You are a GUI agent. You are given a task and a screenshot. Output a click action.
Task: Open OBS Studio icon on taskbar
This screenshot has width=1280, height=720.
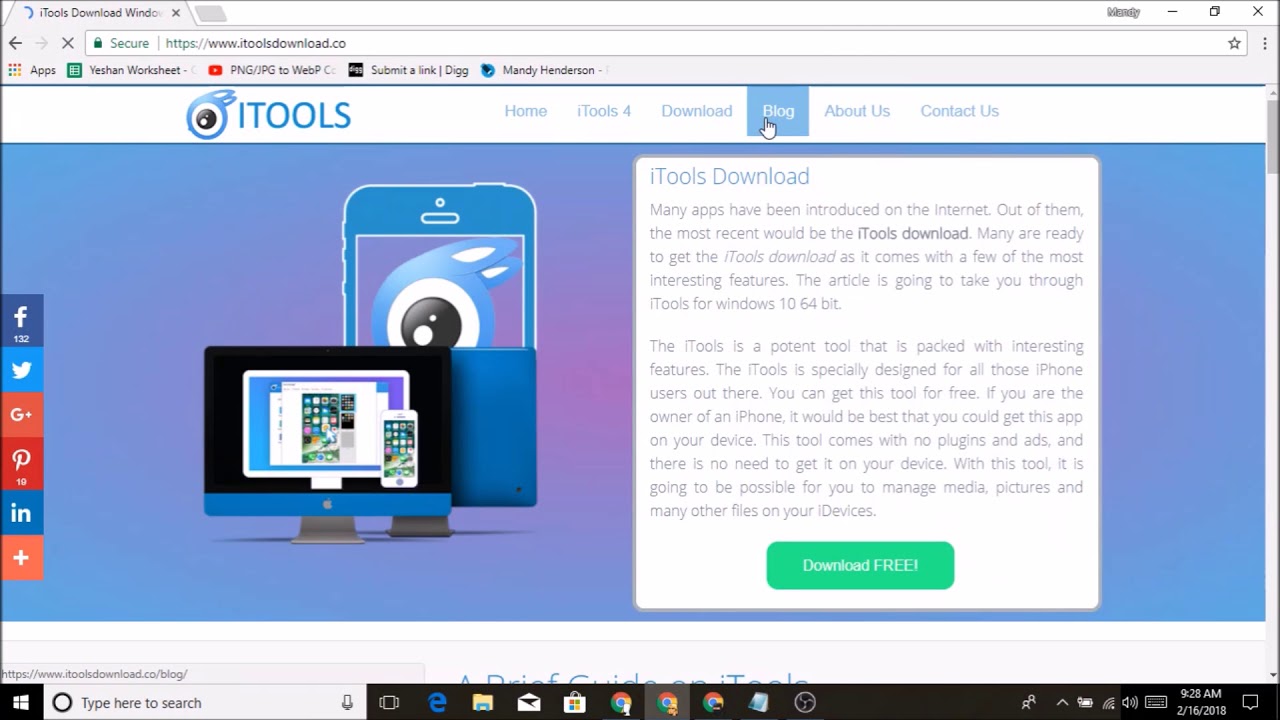pyautogui.click(x=805, y=703)
